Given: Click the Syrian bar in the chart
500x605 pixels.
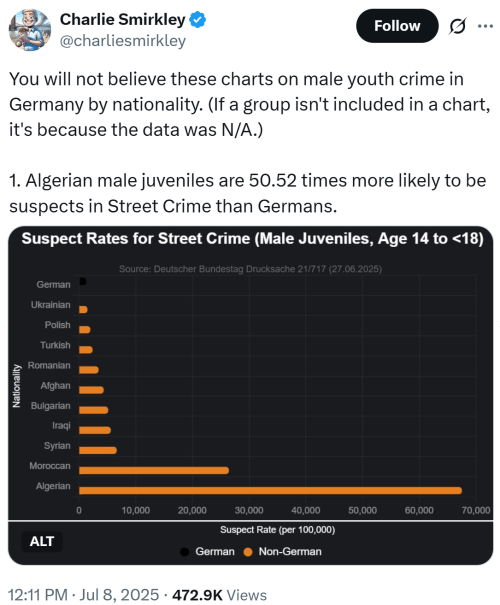Looking at the screenshot, I should point(98,450).
